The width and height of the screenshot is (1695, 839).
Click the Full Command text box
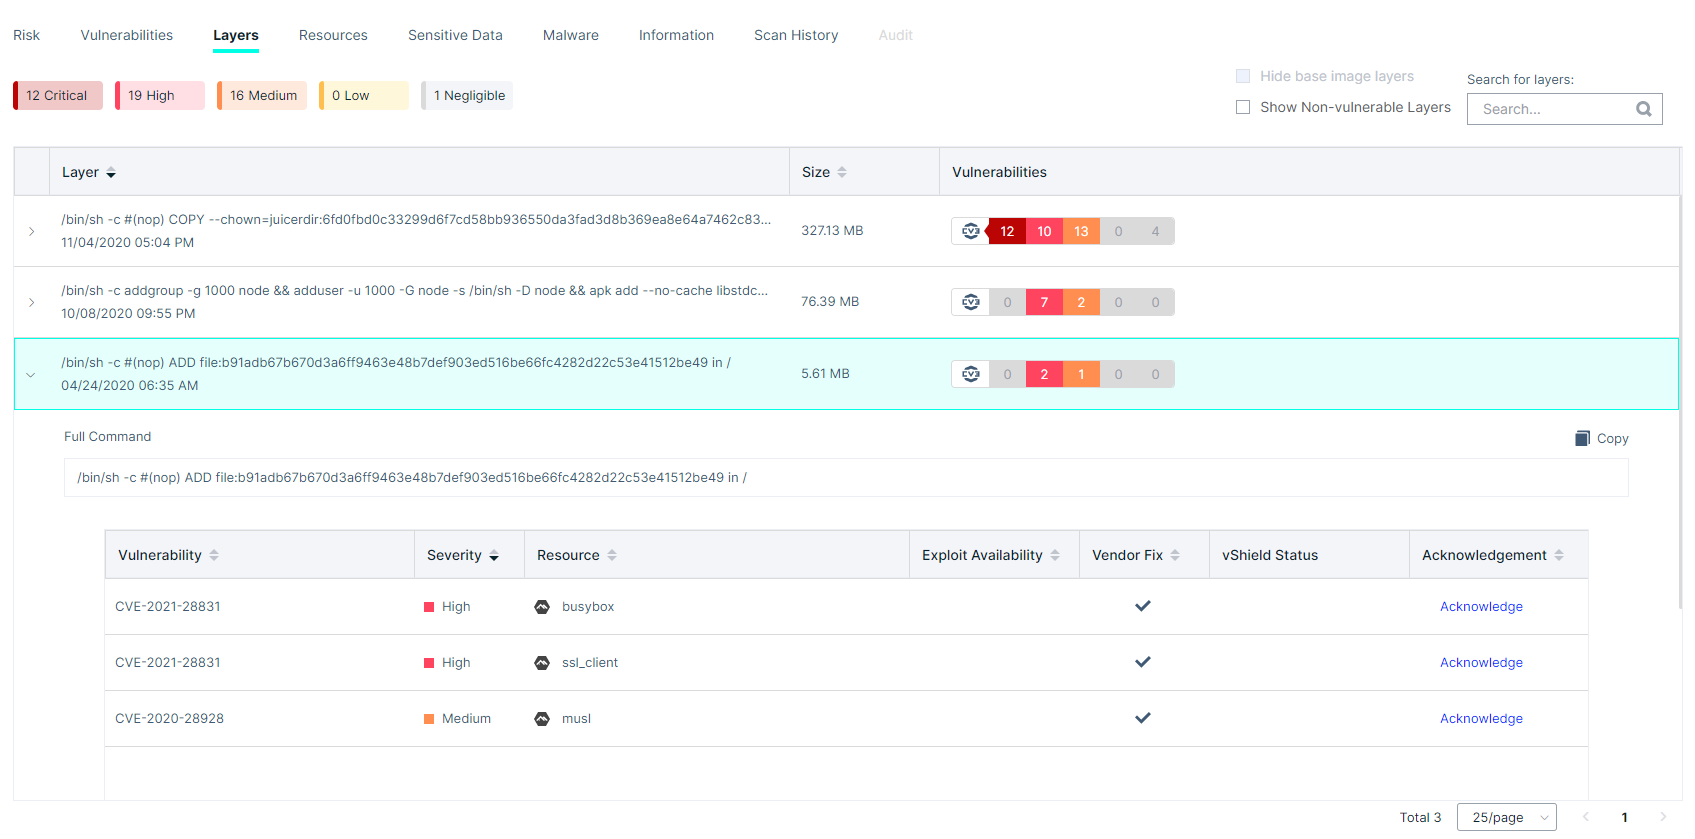[846, 478]
